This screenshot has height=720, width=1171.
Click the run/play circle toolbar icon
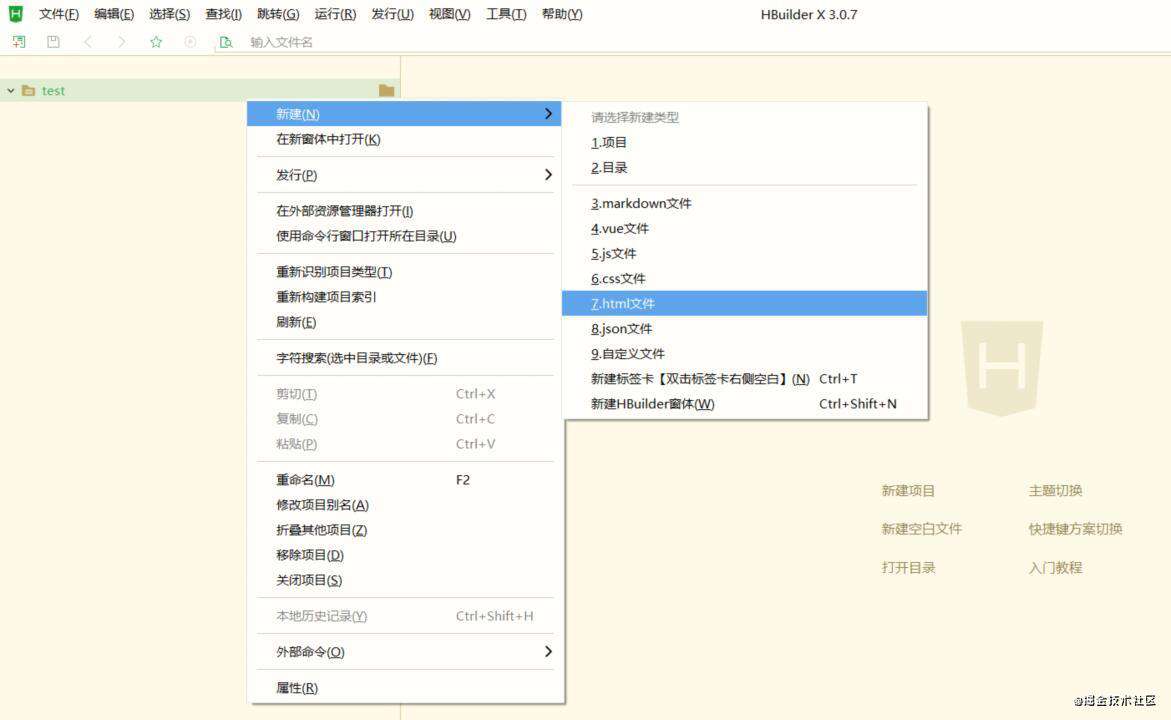(x=190, y=42)
